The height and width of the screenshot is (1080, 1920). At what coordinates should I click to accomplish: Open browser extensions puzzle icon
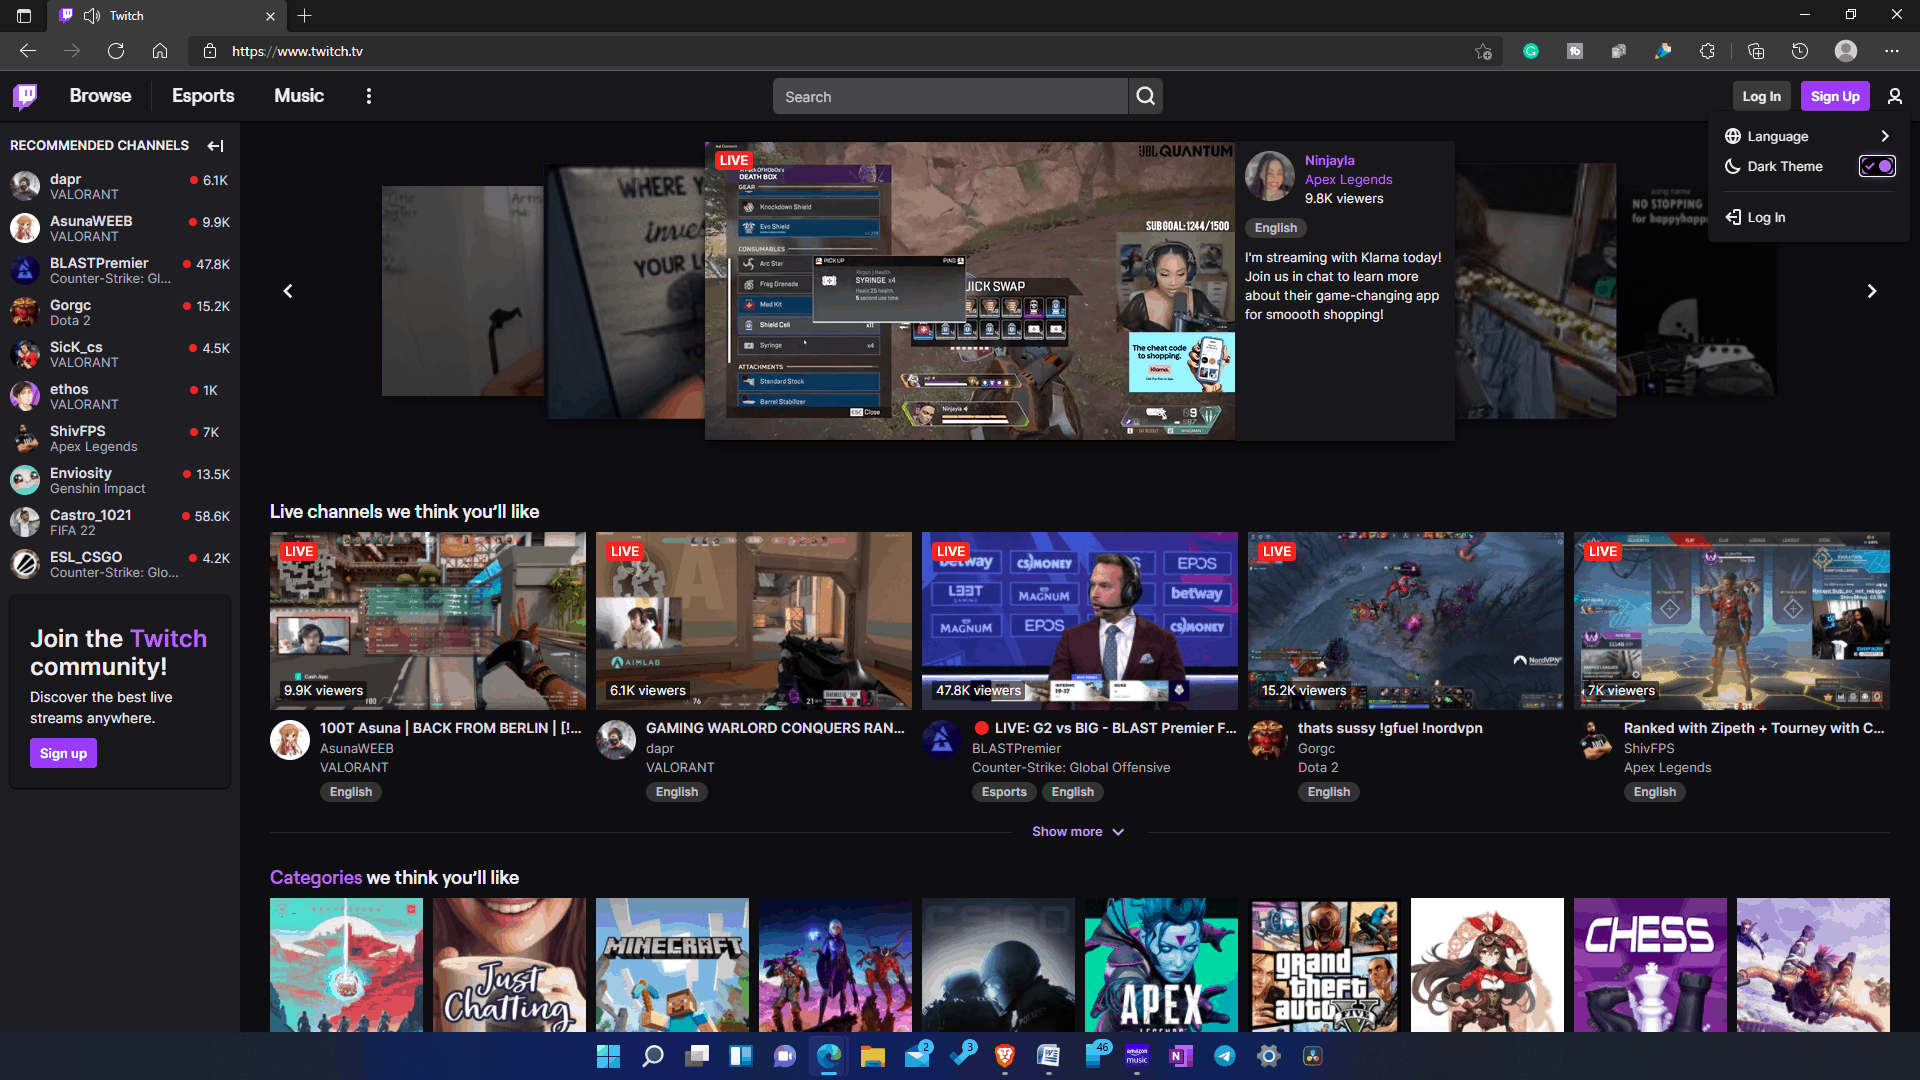(1707, 51)
